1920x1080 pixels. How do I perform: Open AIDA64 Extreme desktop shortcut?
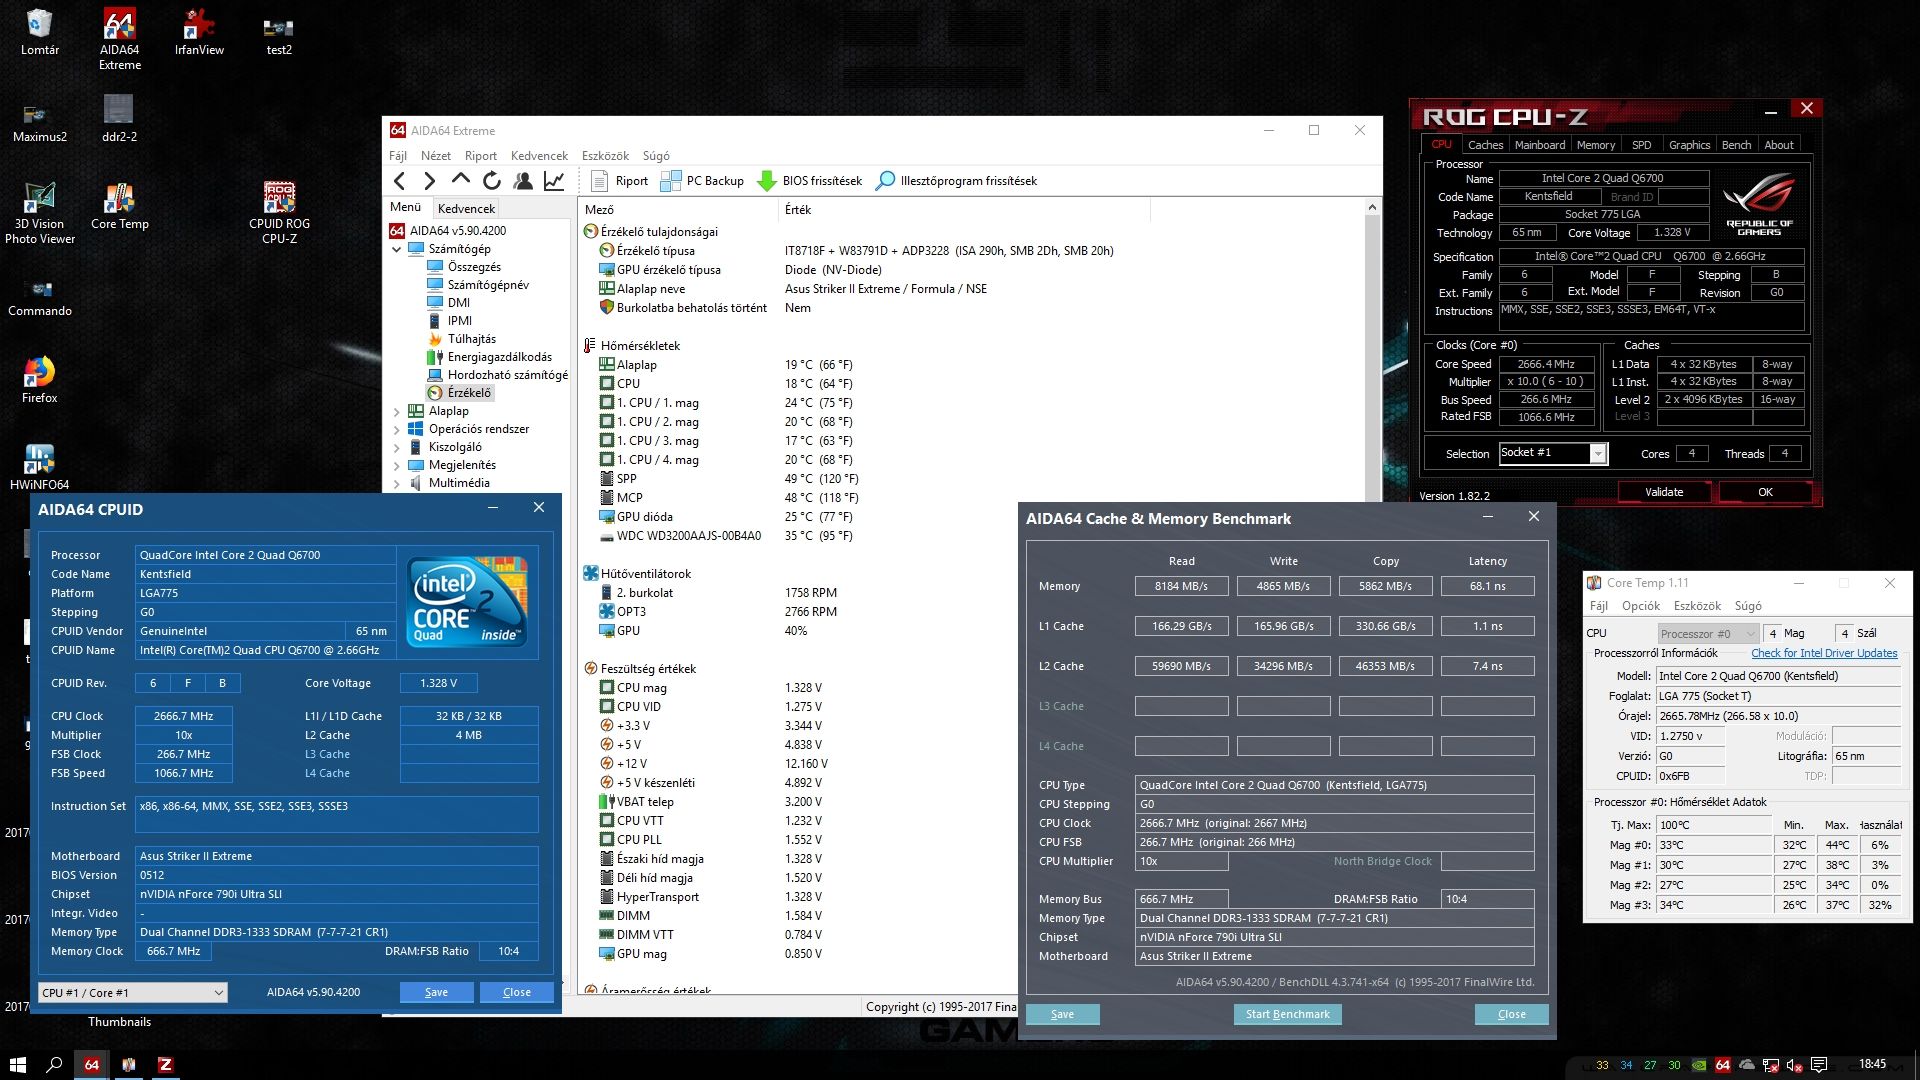[119, 39]
